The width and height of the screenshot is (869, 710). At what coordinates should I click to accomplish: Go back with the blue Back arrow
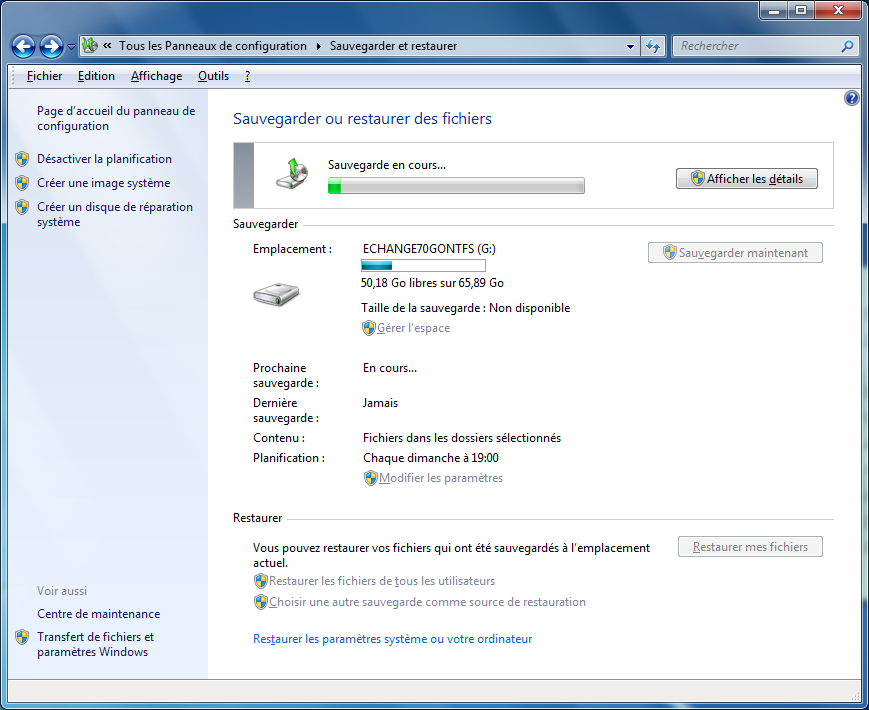pos(24,47)
